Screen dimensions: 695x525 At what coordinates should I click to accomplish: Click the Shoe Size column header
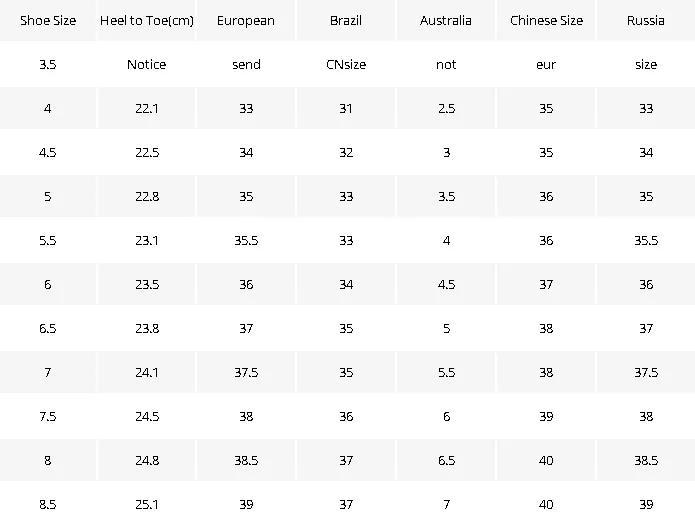pos(48,20)
